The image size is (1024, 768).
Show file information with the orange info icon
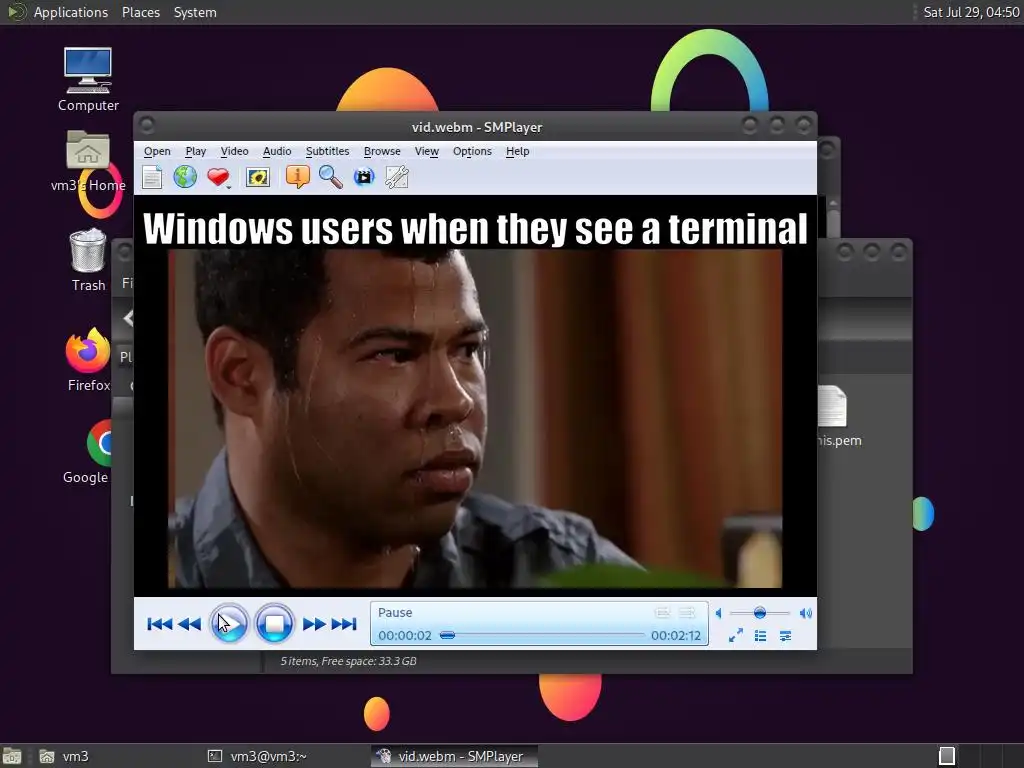point(297,177)
